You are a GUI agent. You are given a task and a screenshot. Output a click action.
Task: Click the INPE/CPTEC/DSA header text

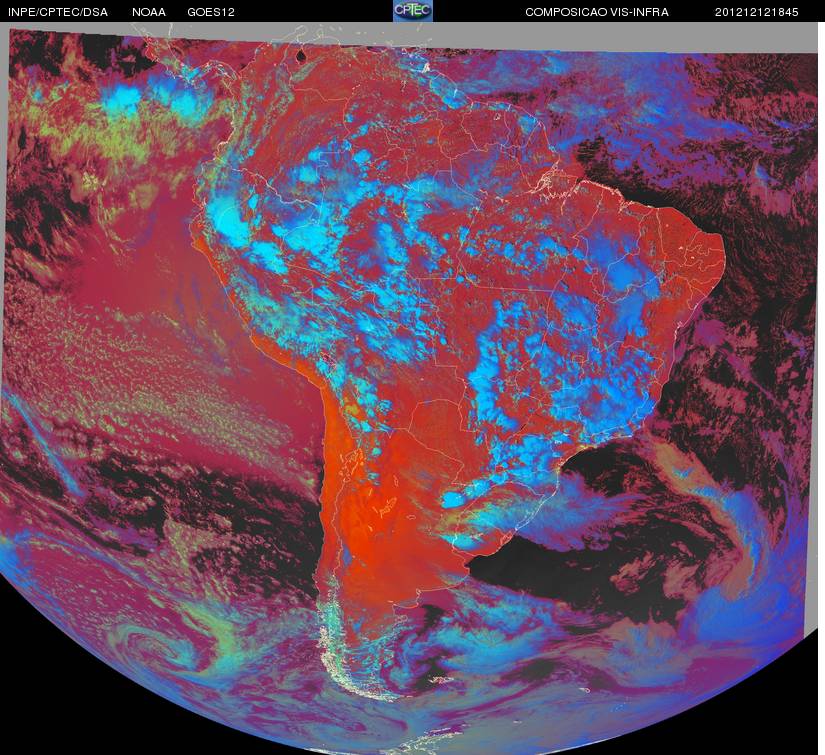[58, 12]
